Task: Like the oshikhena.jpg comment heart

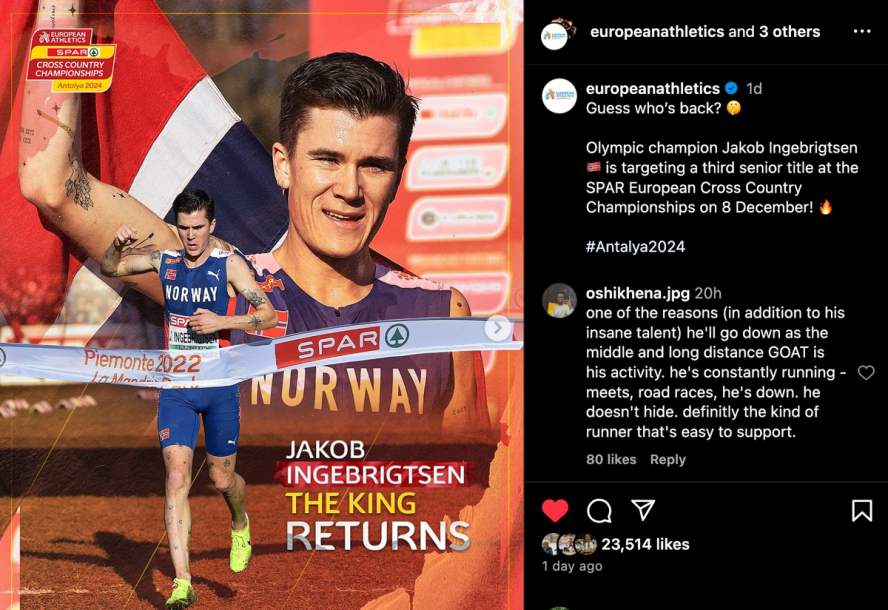Action: 866,373
